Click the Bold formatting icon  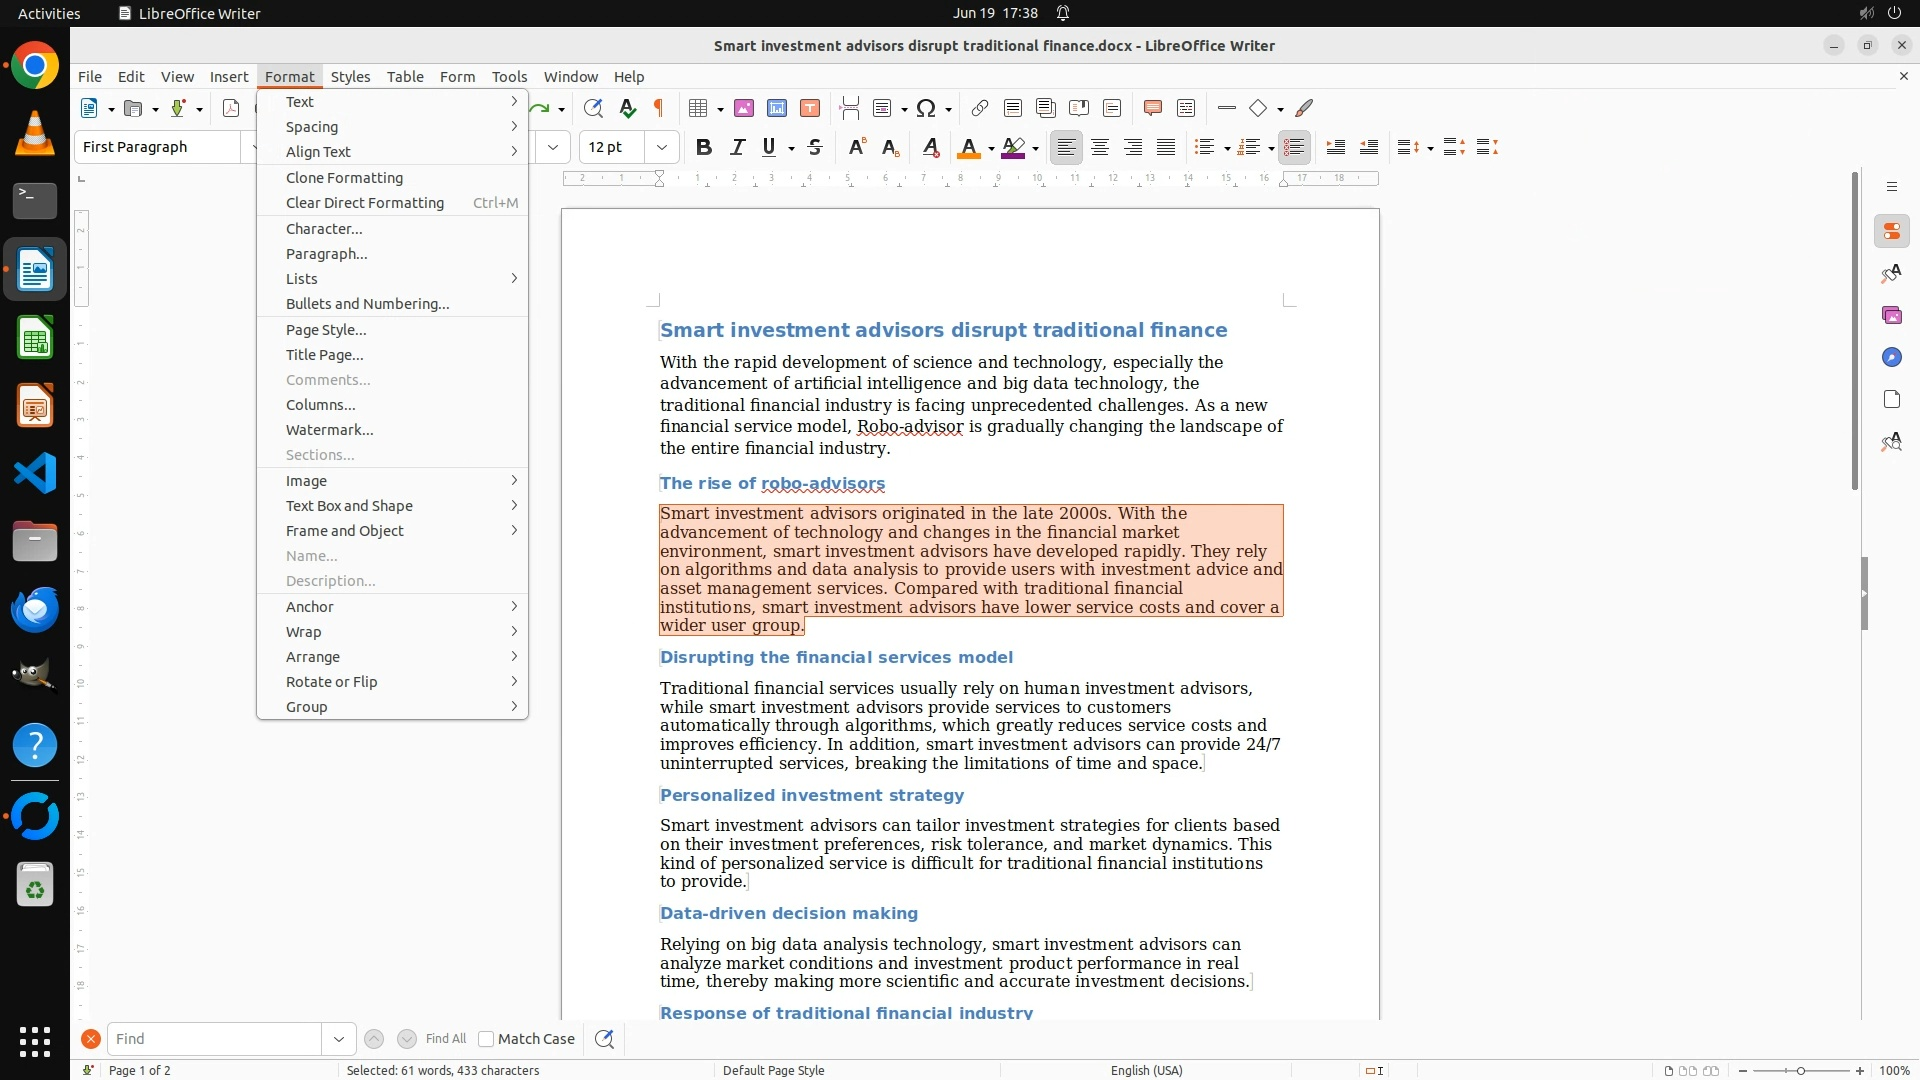click(x=704, y=148)
